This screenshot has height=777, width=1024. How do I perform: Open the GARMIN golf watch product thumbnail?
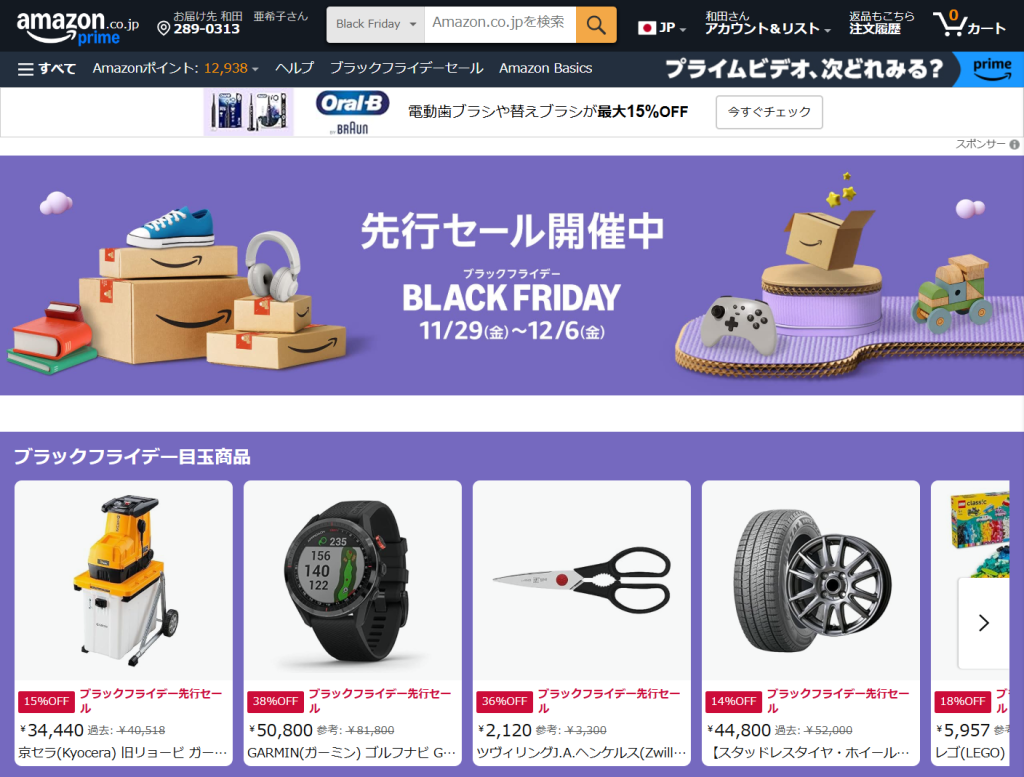[x=353, y=581]
